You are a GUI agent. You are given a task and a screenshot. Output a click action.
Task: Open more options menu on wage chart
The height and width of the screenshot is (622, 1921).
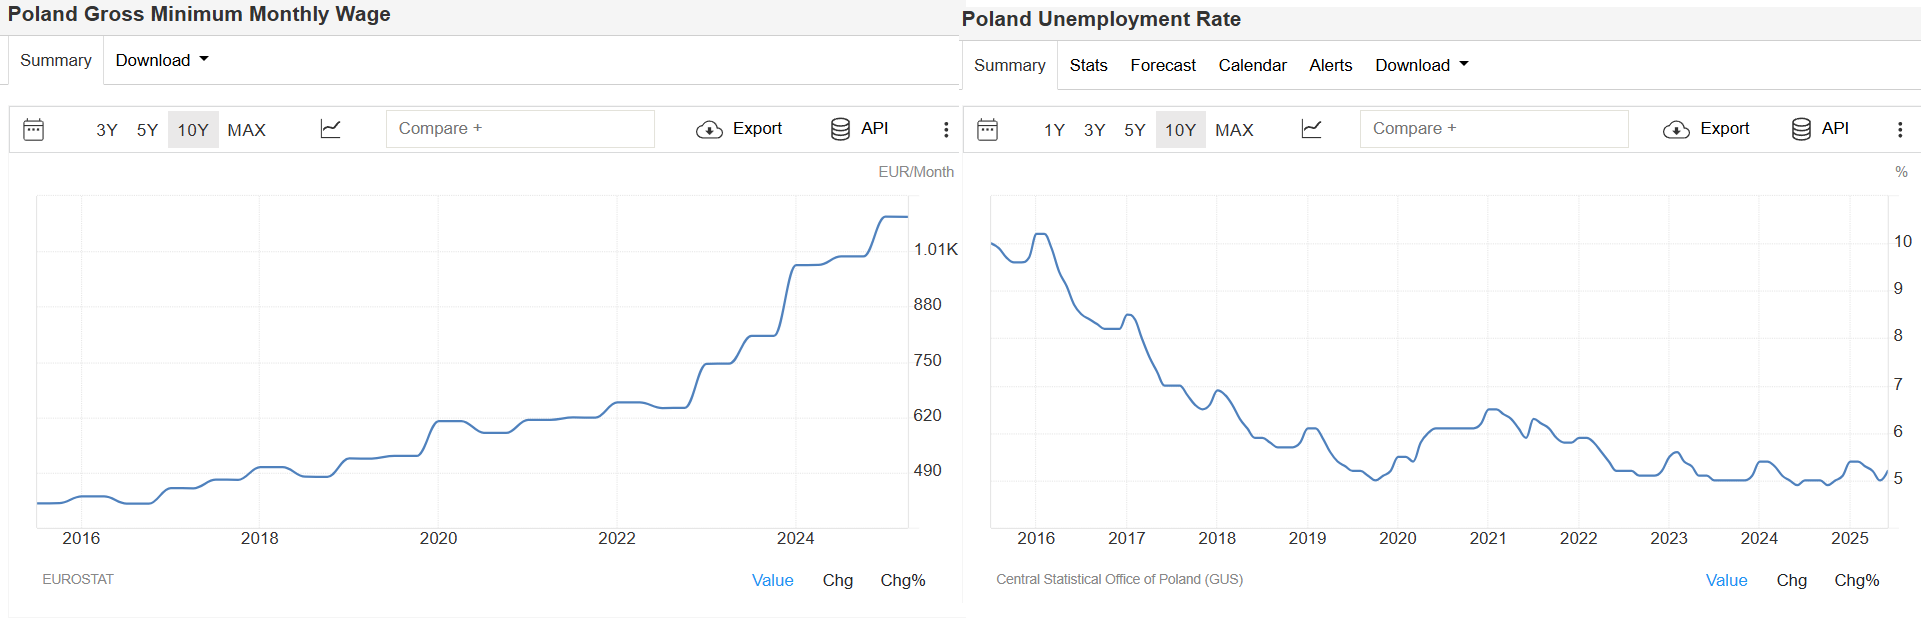click(946, 130)
